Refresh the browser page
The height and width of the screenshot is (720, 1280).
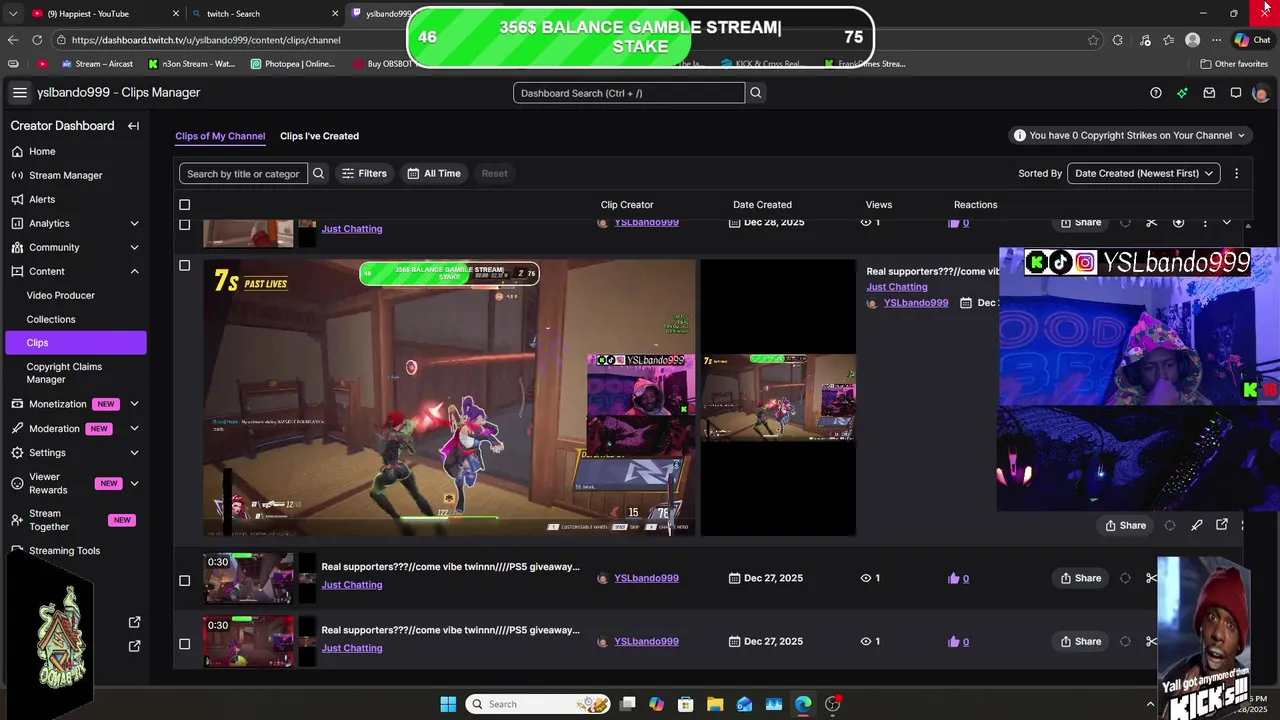pos(37,40)
